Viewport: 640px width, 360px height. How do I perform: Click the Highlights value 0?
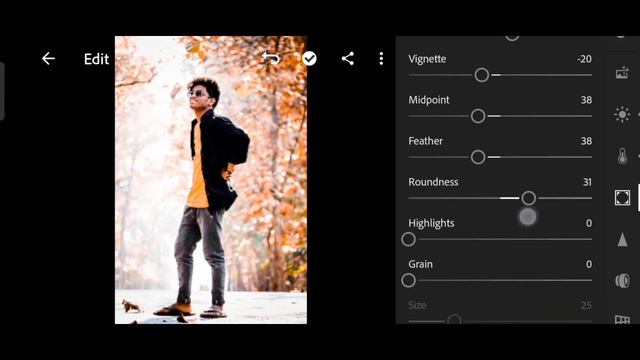[589, 223]
